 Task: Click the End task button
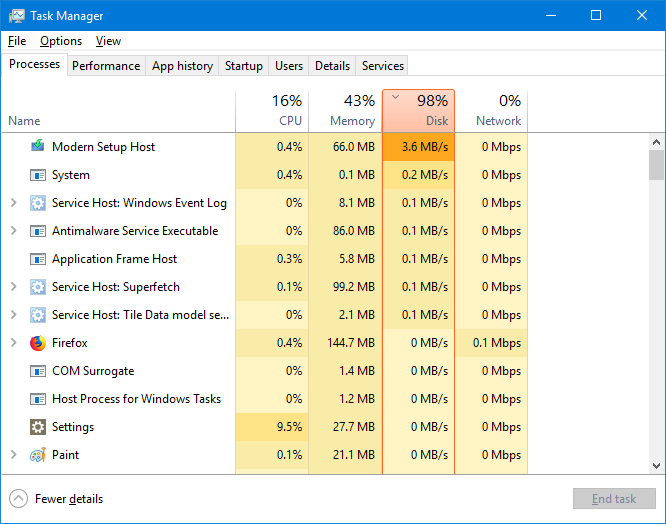[x=614, y=499]
